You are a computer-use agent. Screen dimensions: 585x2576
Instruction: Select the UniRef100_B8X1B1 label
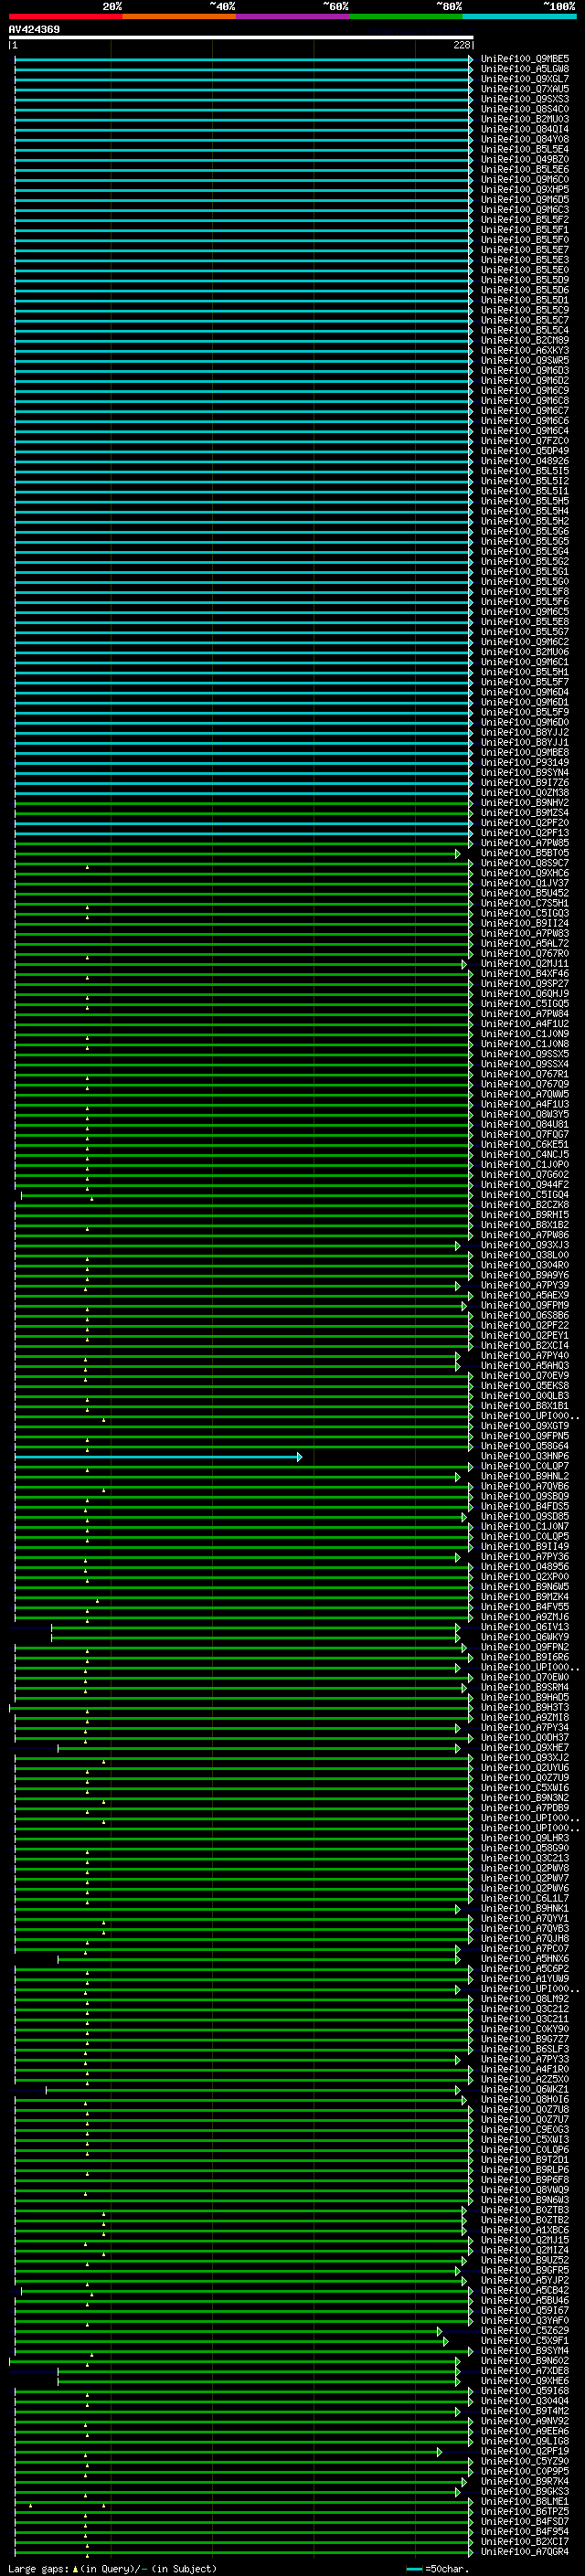coord(525,1406)
